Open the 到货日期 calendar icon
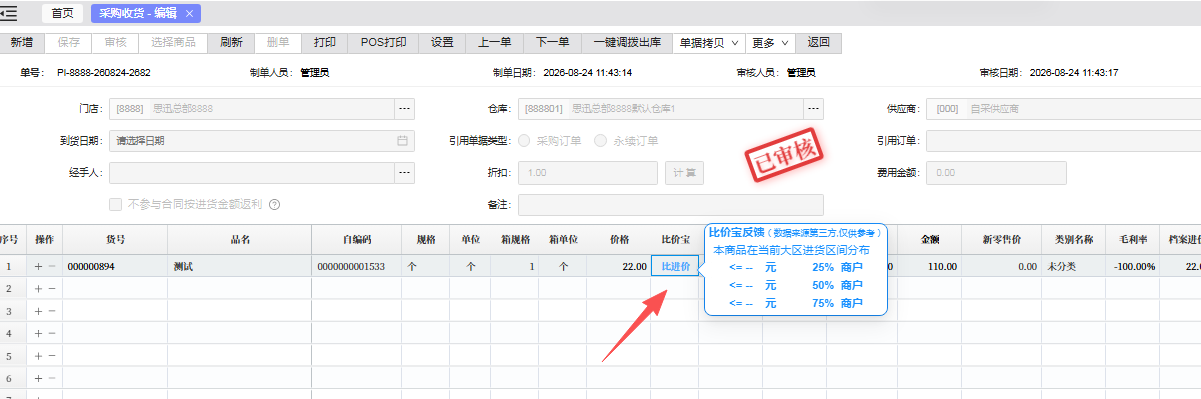Viewport: 1201px width, 399px height. (x=402, y=141)
